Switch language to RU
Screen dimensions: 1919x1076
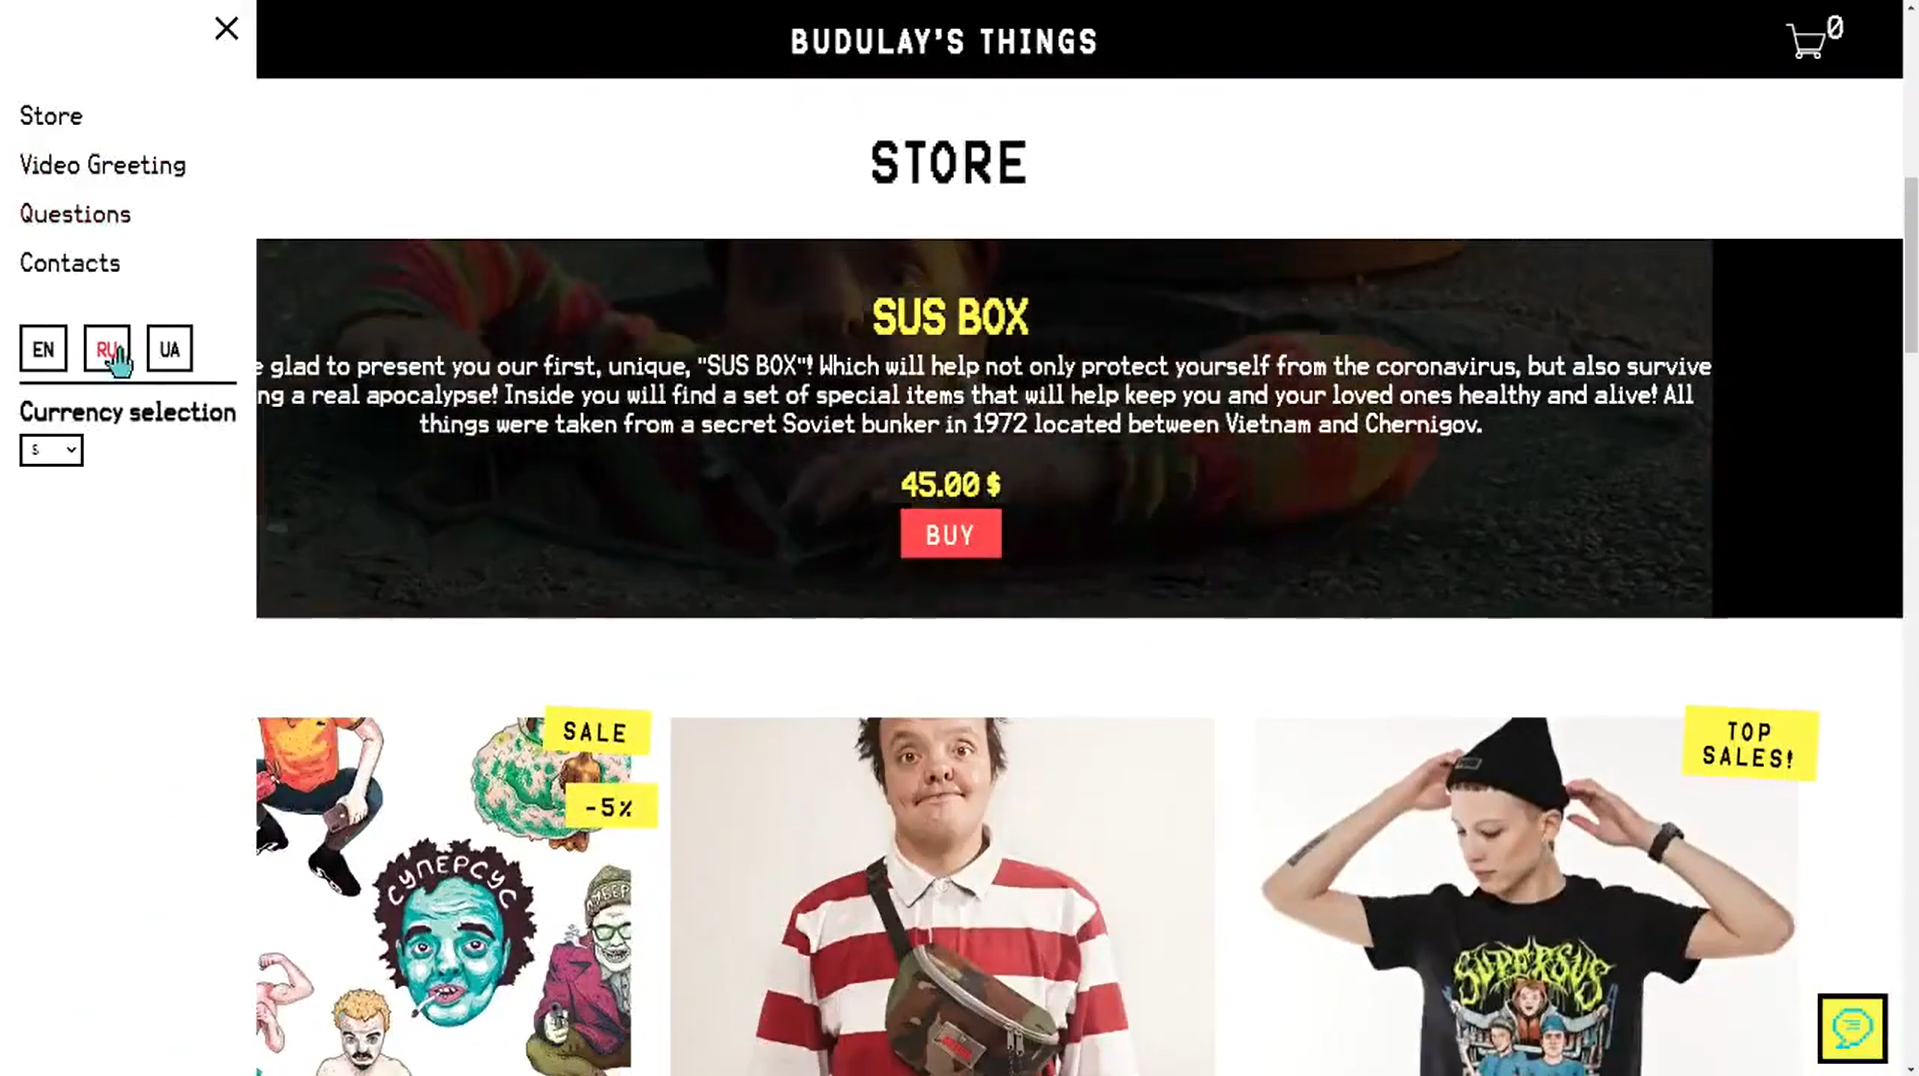click(x=107, y=348)
